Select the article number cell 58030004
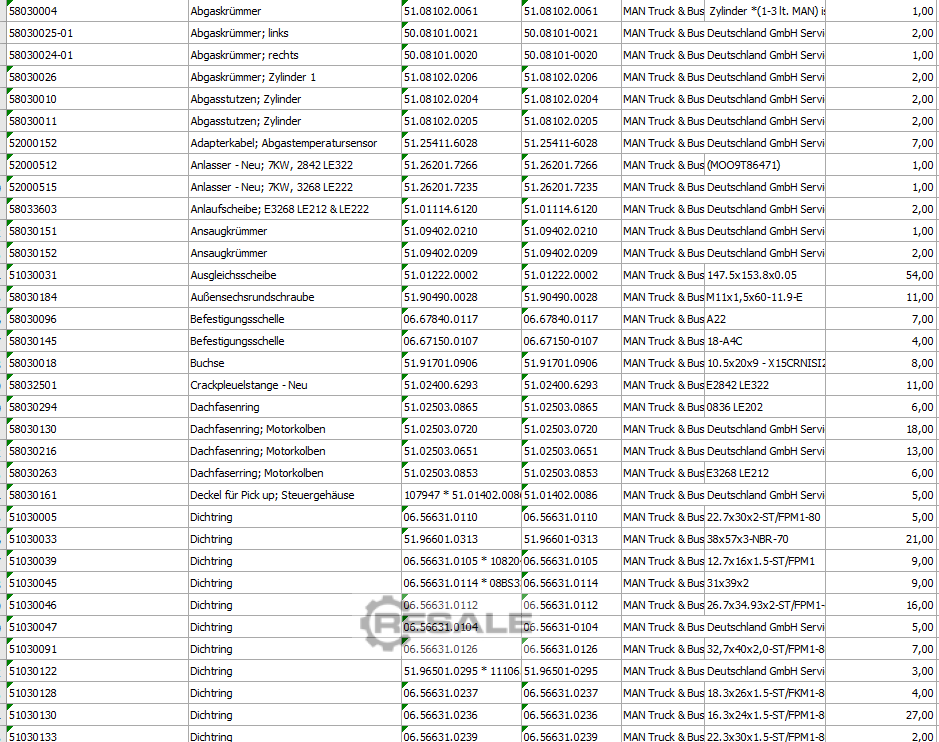The image size is (939, 742). (95, 11)
